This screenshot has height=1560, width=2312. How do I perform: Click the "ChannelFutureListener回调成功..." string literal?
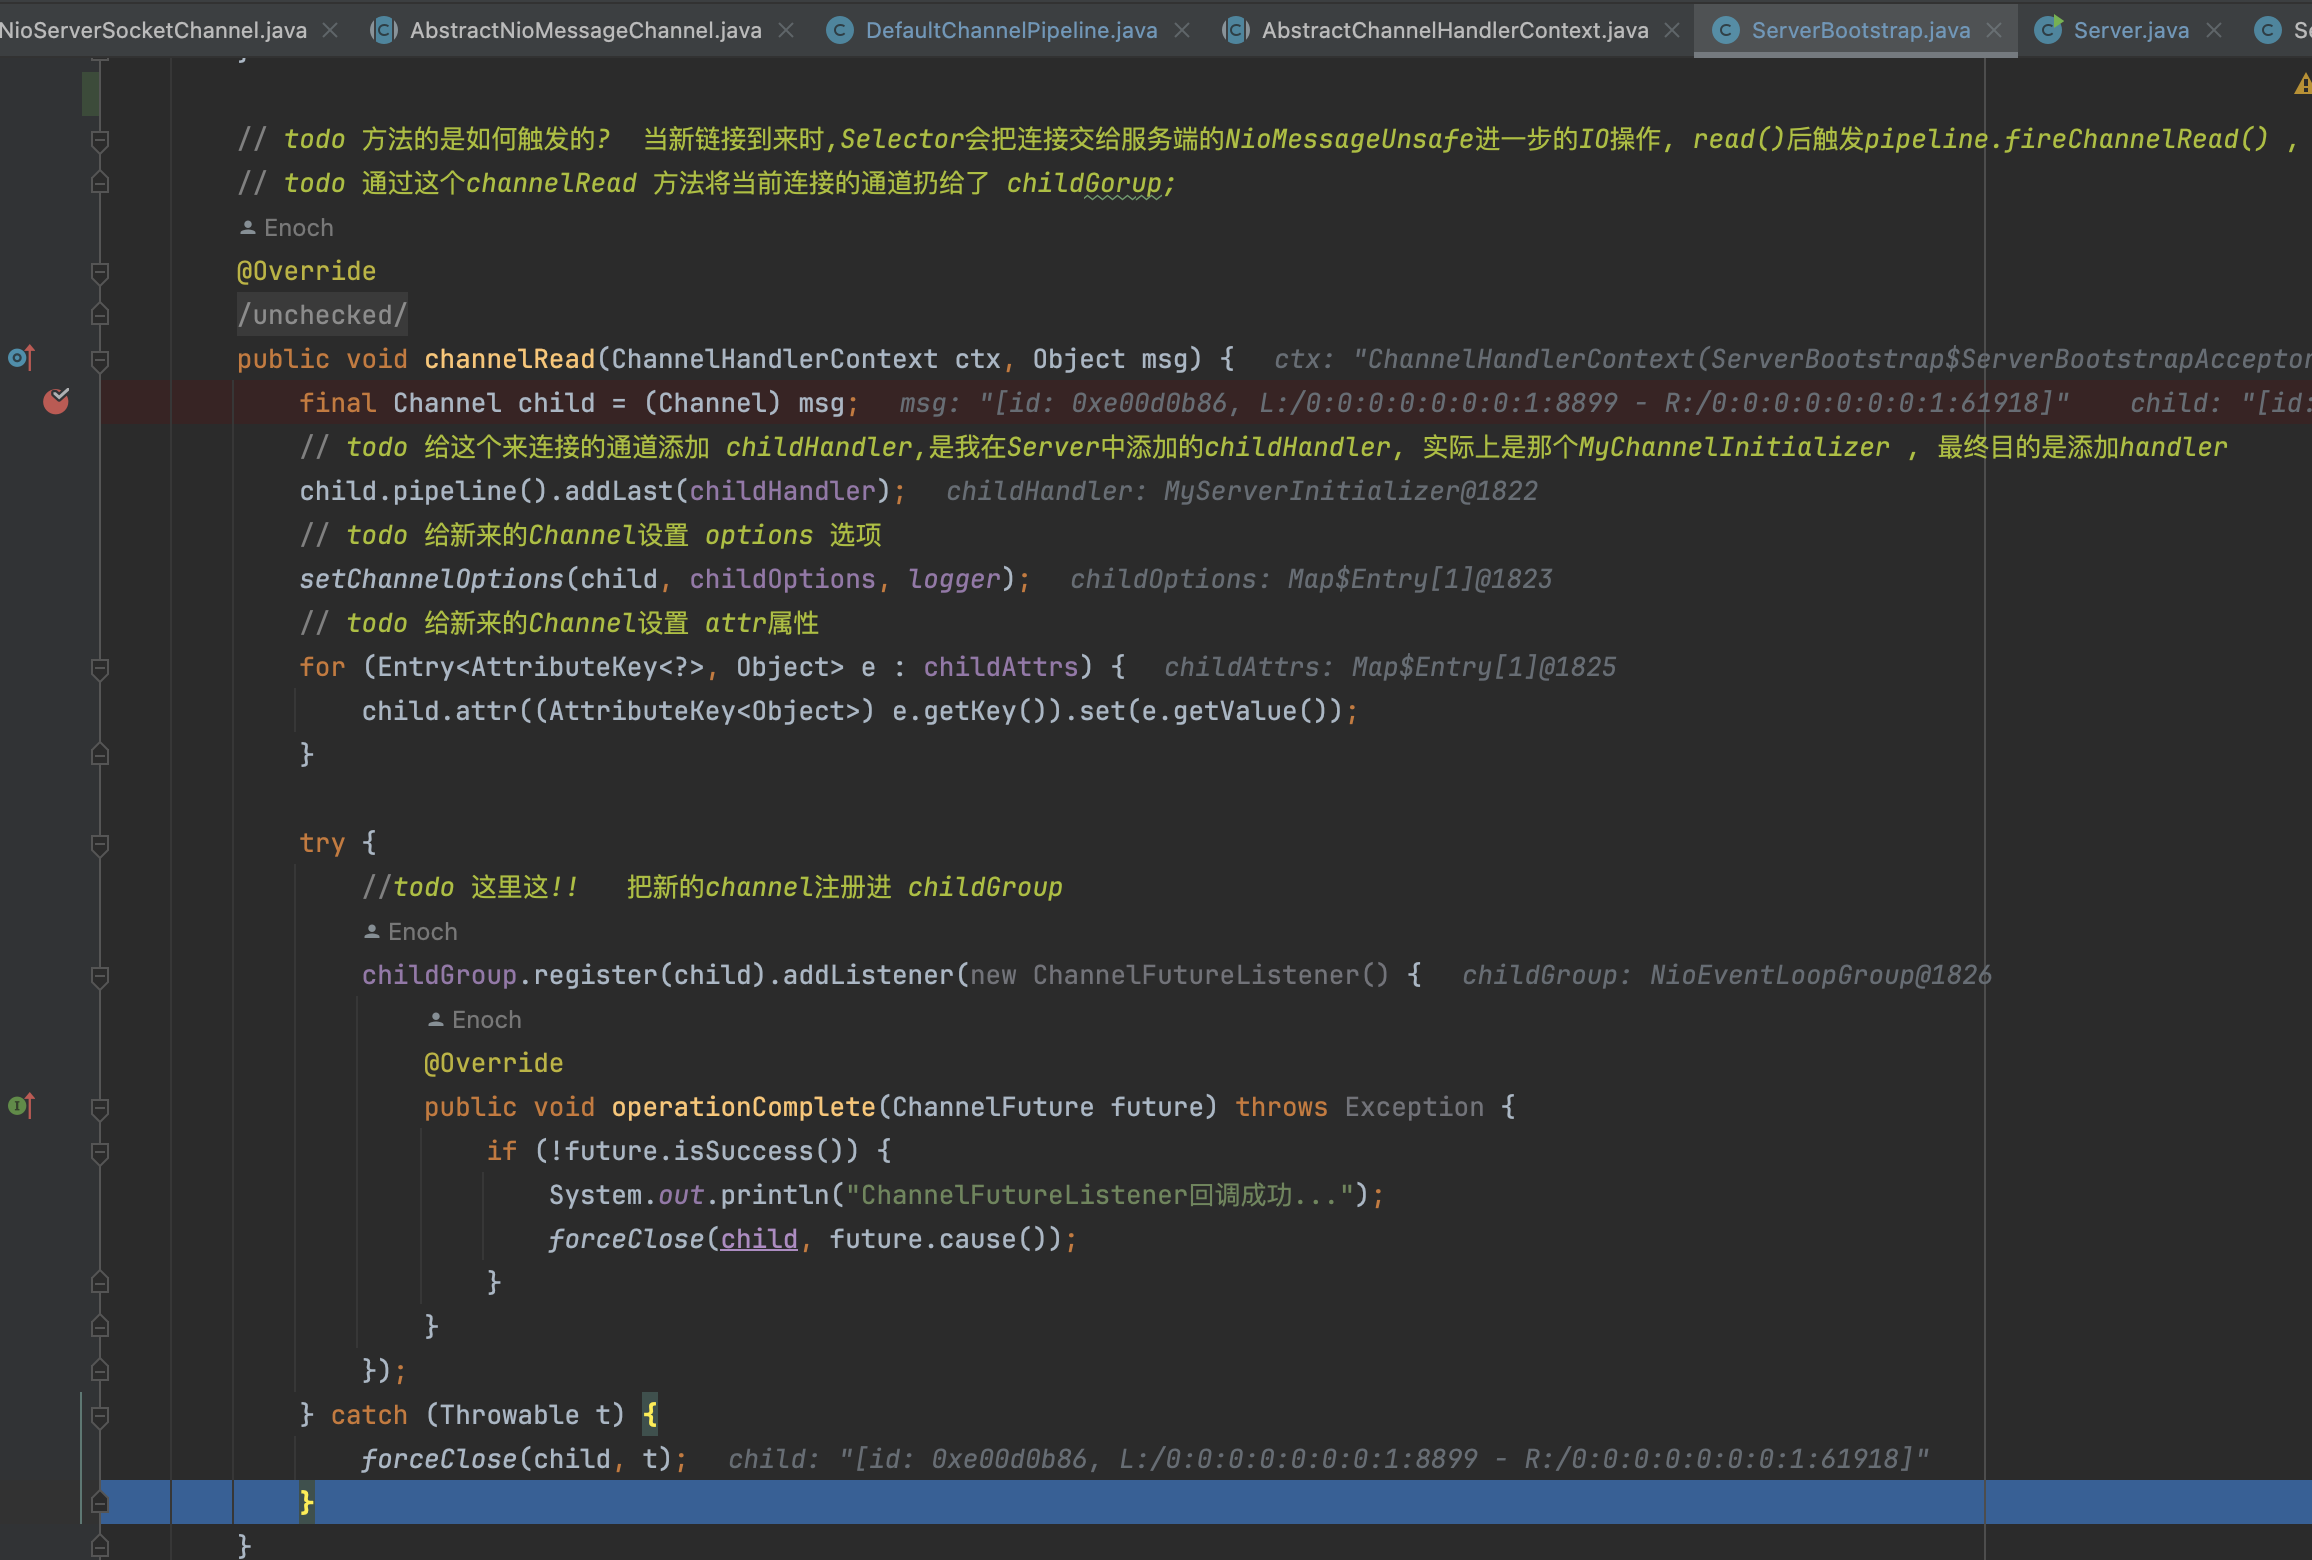(1100, 1195)
